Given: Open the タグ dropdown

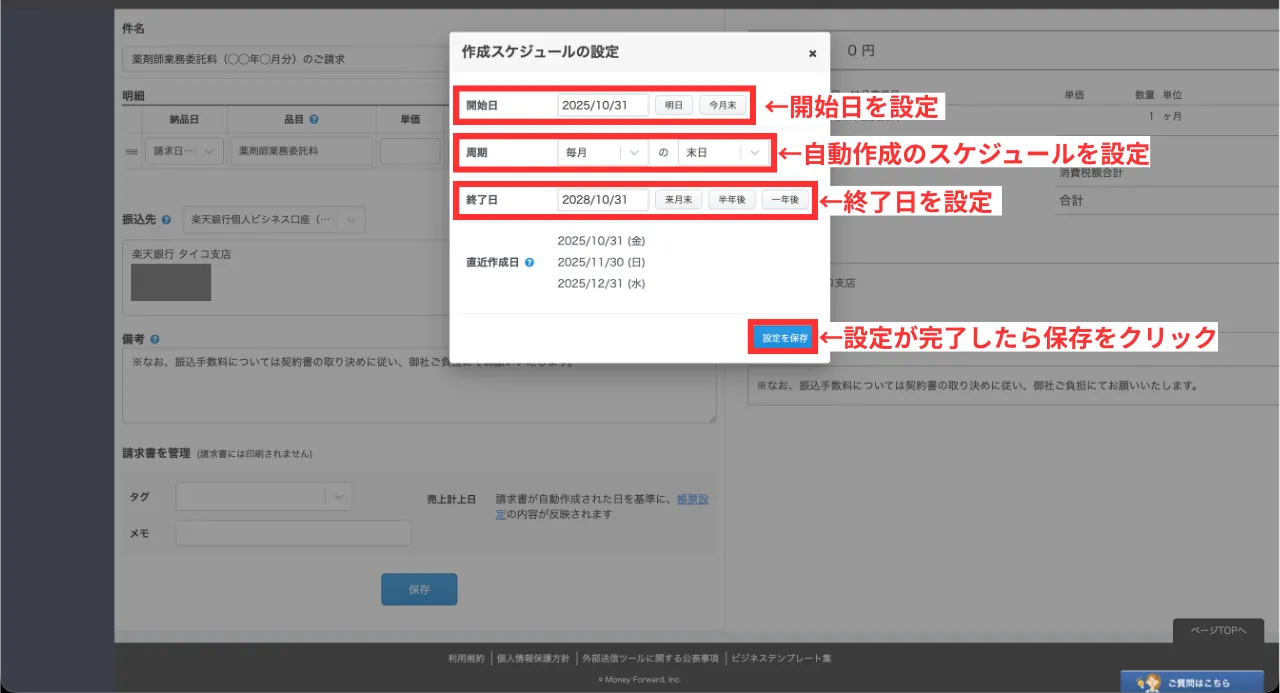Looking at the screenshot, I should (264, 496).
